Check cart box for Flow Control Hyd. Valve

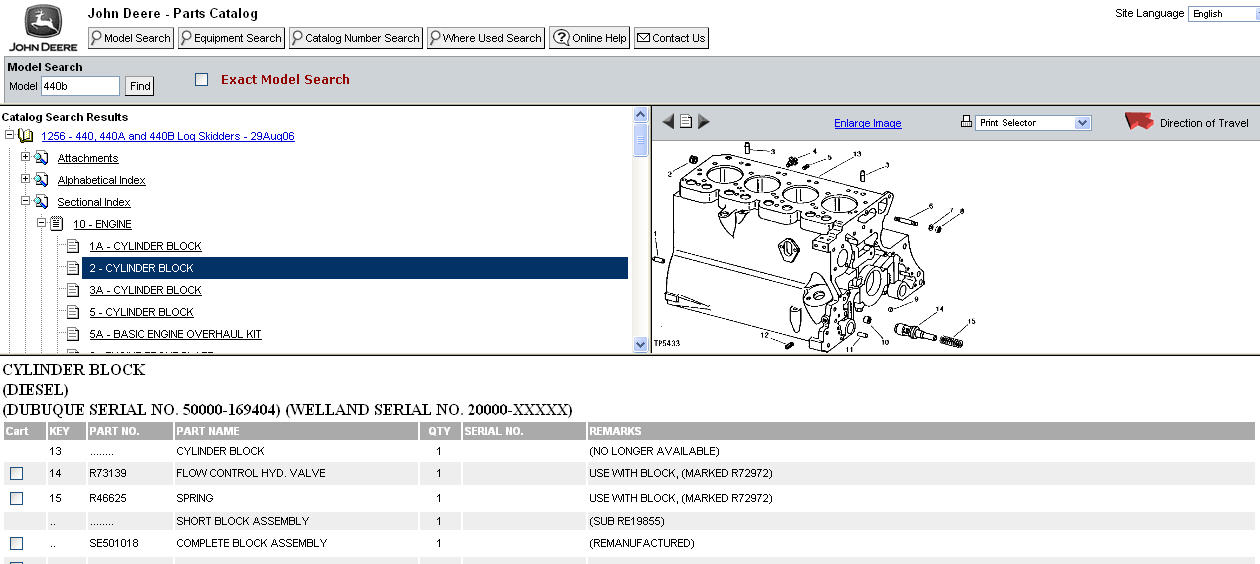pyautogui.click(x=16, y=474)
